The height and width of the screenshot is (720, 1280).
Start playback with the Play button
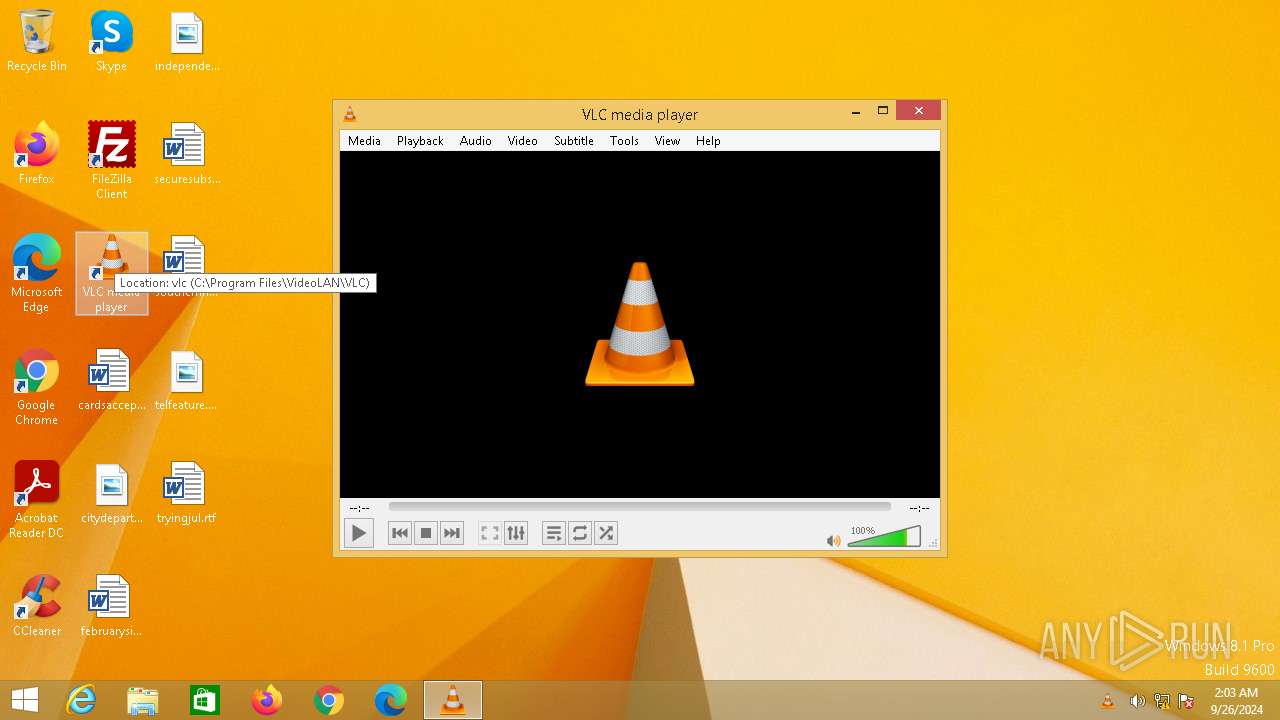pyautogui.click(x=358, y=533)
